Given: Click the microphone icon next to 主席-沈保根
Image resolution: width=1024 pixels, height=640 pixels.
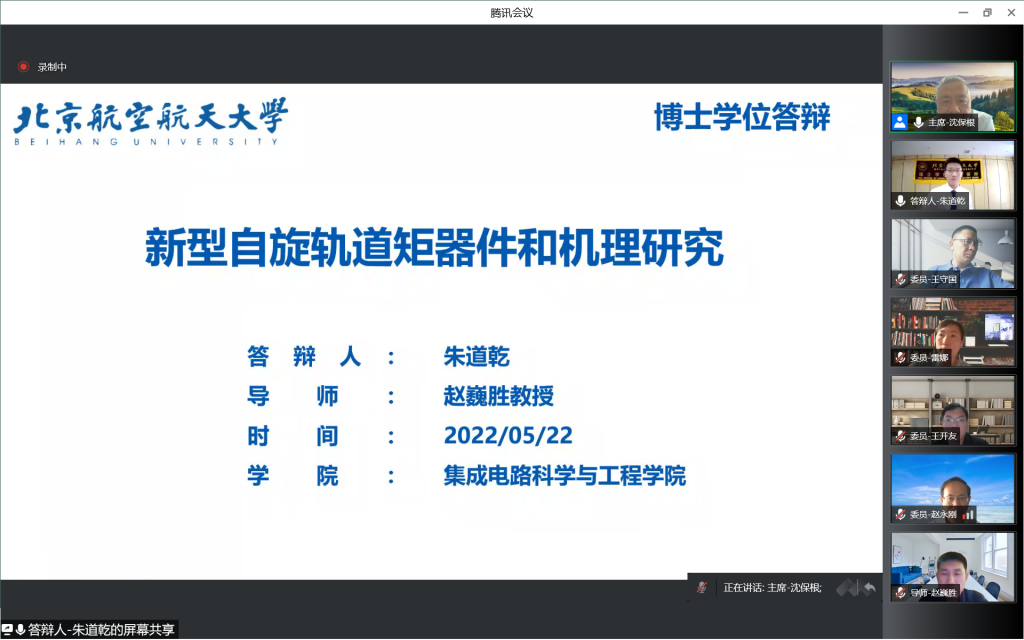Looking at the screenshot, I should 918,122.
